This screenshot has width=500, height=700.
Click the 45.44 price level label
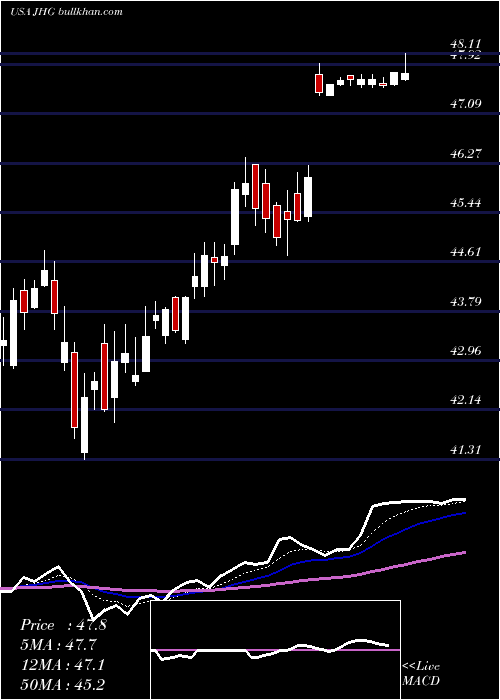[x=466, y=203]
